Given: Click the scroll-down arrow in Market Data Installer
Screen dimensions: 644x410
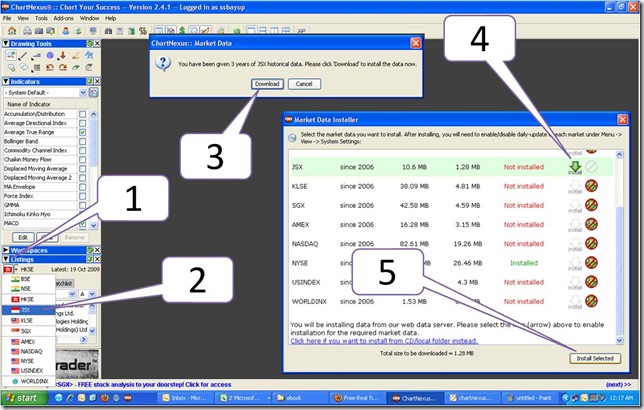Looking at the screenshot, I should point(619,341).
